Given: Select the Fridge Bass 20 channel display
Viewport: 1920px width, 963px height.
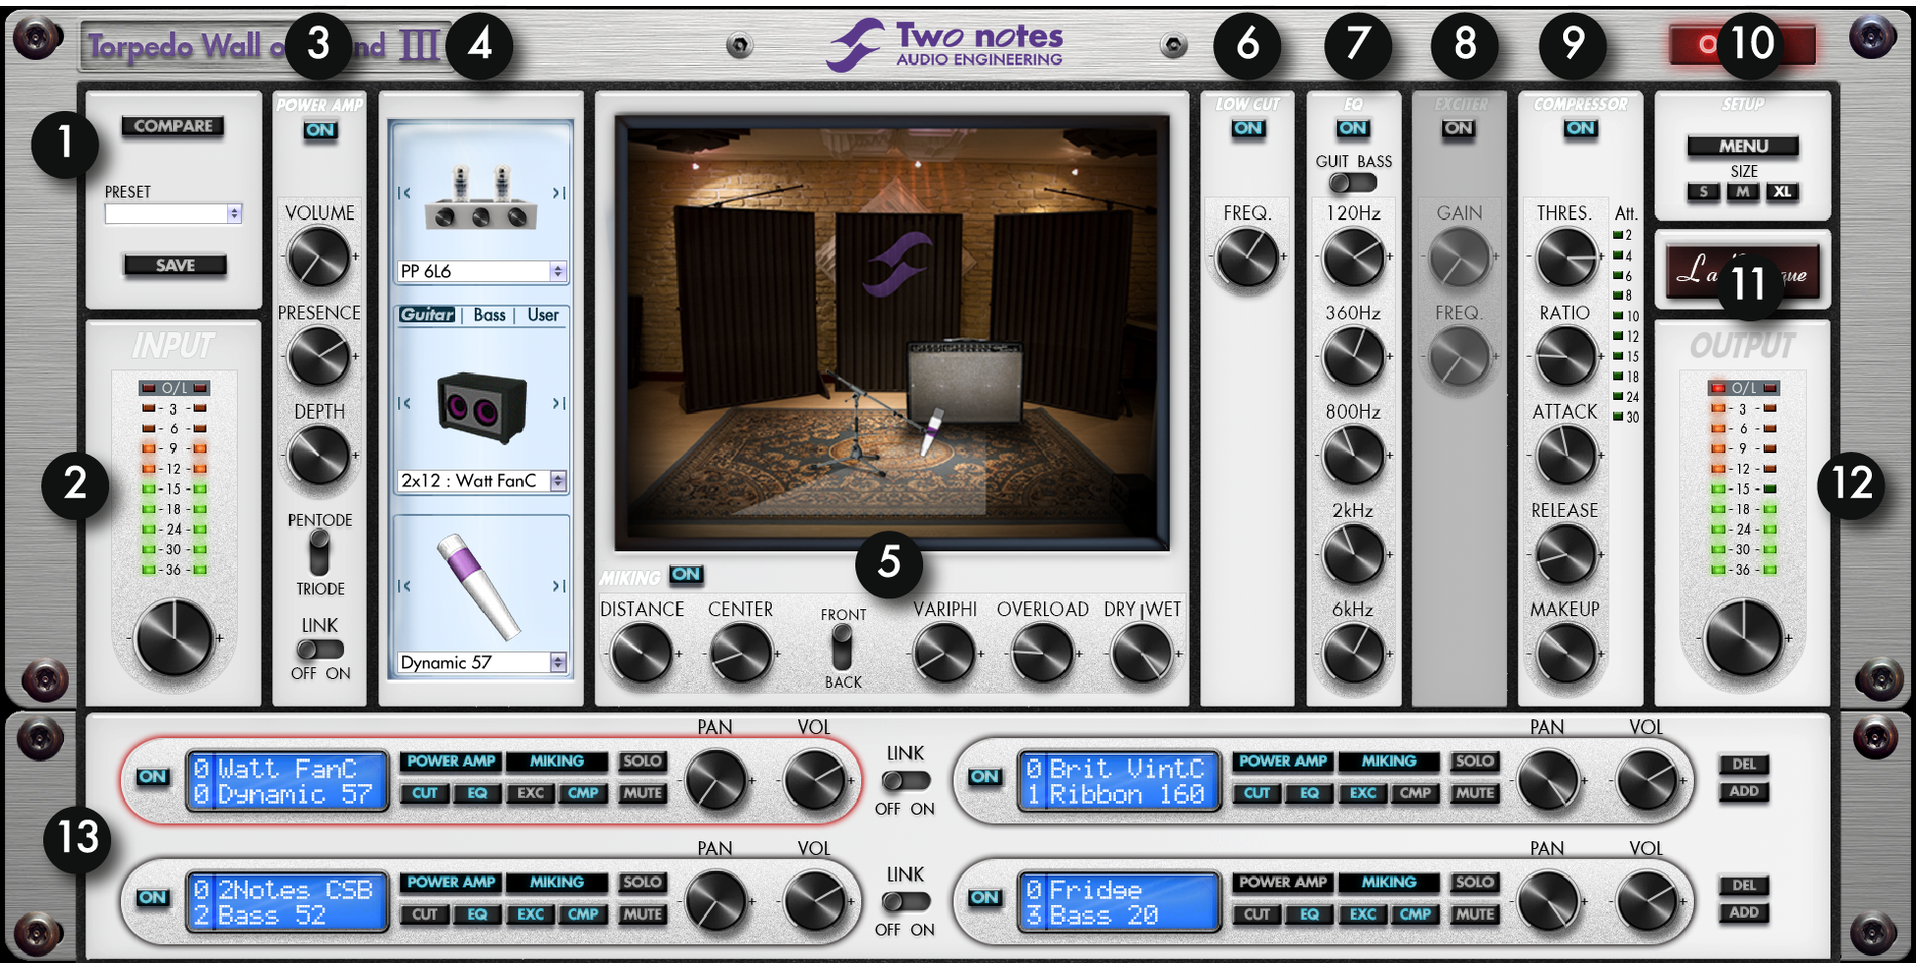Looking at the screenshot, I should tap(1120, 902).
